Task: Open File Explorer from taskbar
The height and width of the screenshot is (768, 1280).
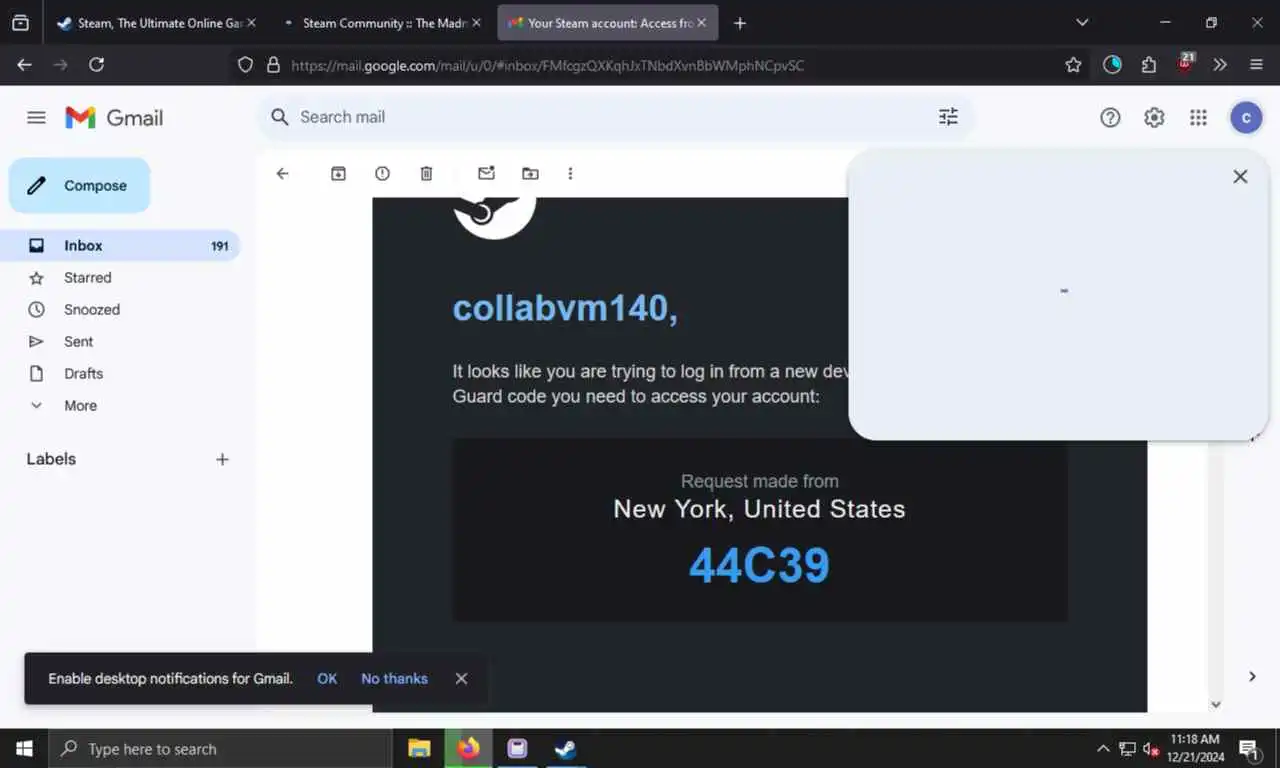Action: click(419, 749)
